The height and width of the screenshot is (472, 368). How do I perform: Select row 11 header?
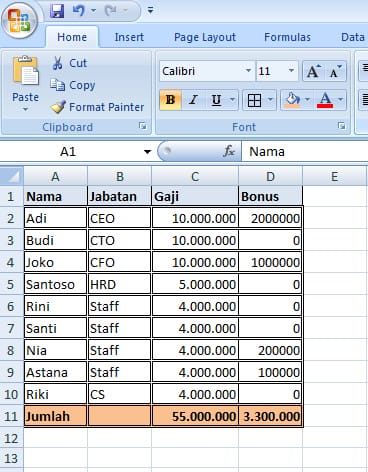pyautogui.click(x=11, y=416)
